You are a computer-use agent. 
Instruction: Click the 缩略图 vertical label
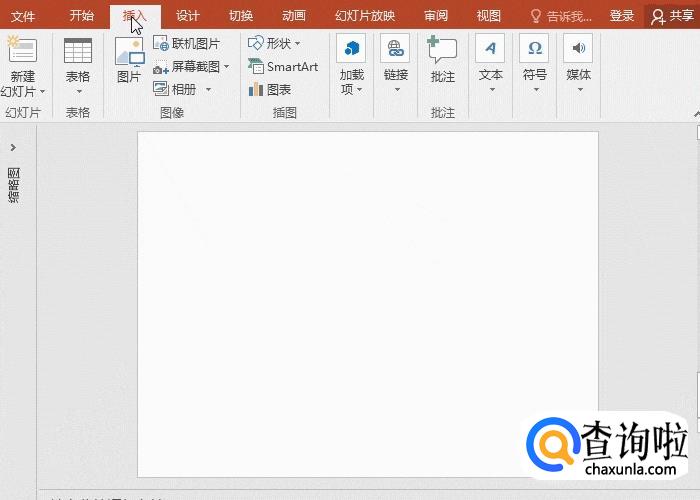[14, 185]
